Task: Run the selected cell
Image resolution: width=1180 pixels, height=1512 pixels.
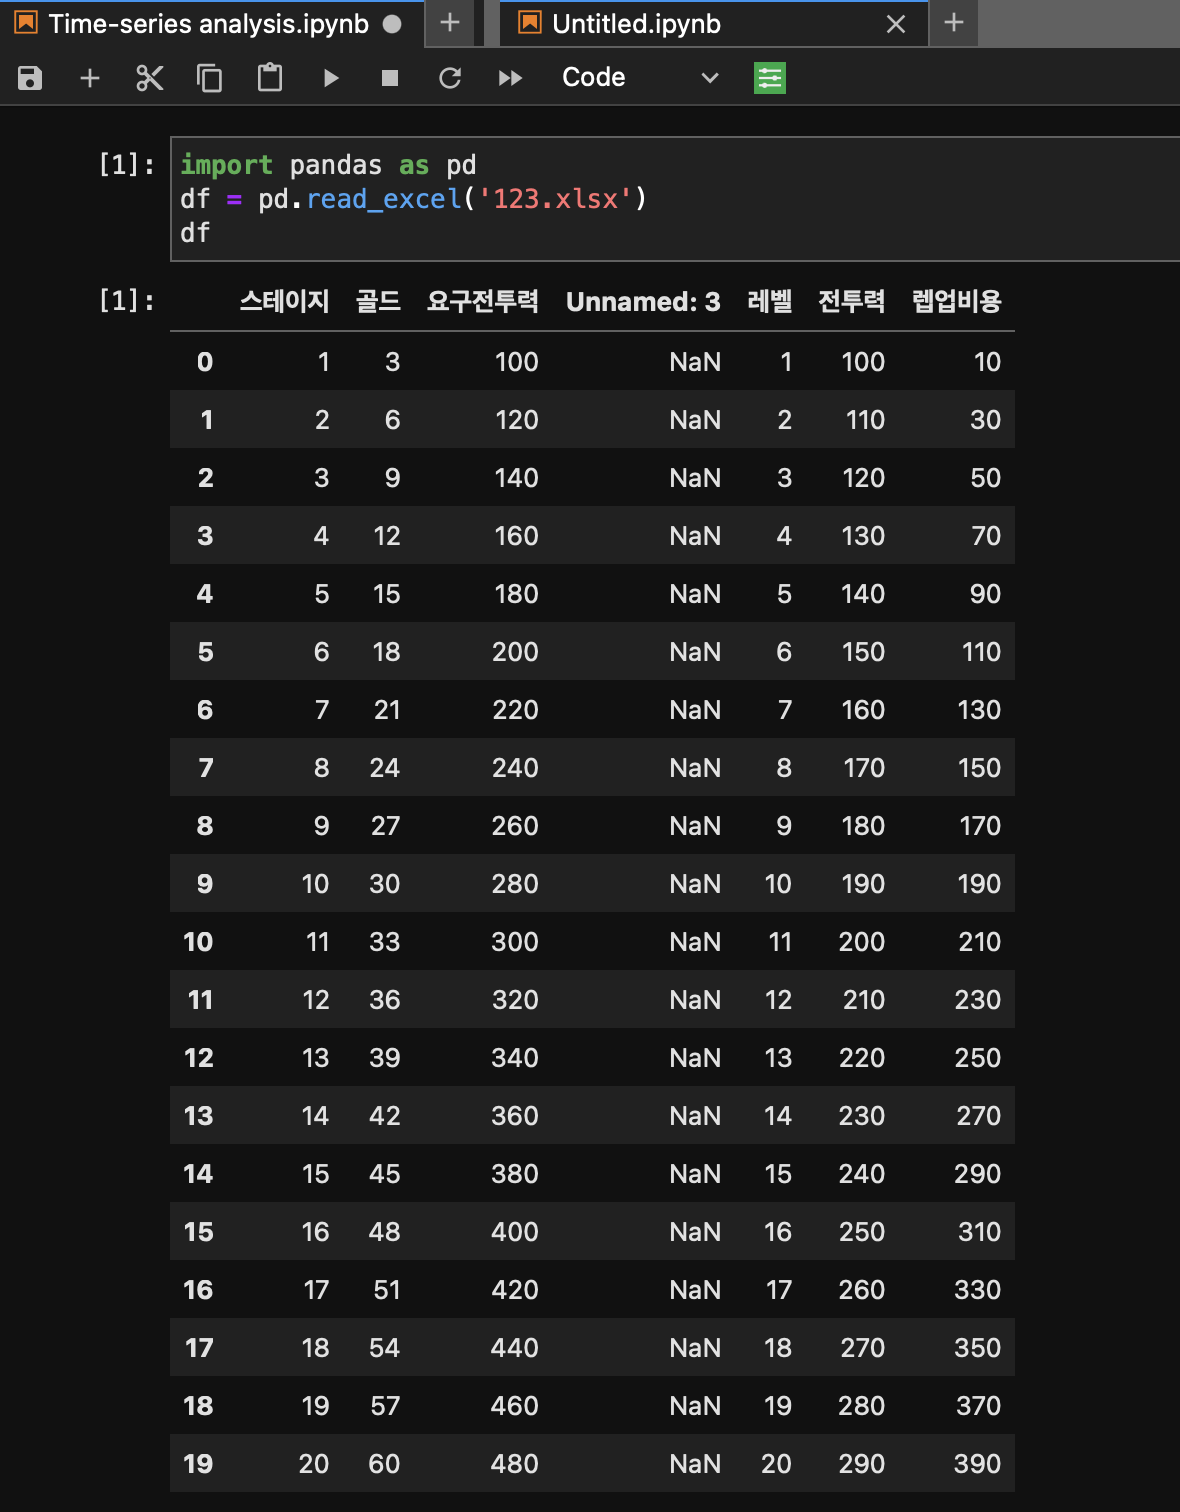Action: [x=331, y=78]
